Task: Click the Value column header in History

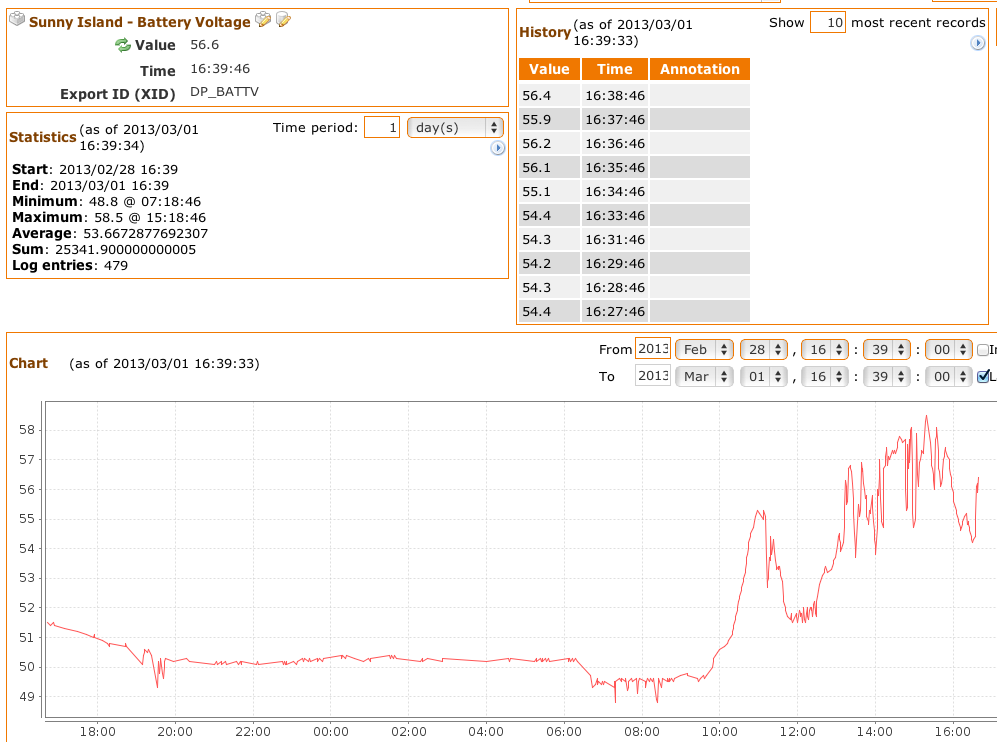Action: 549,69
